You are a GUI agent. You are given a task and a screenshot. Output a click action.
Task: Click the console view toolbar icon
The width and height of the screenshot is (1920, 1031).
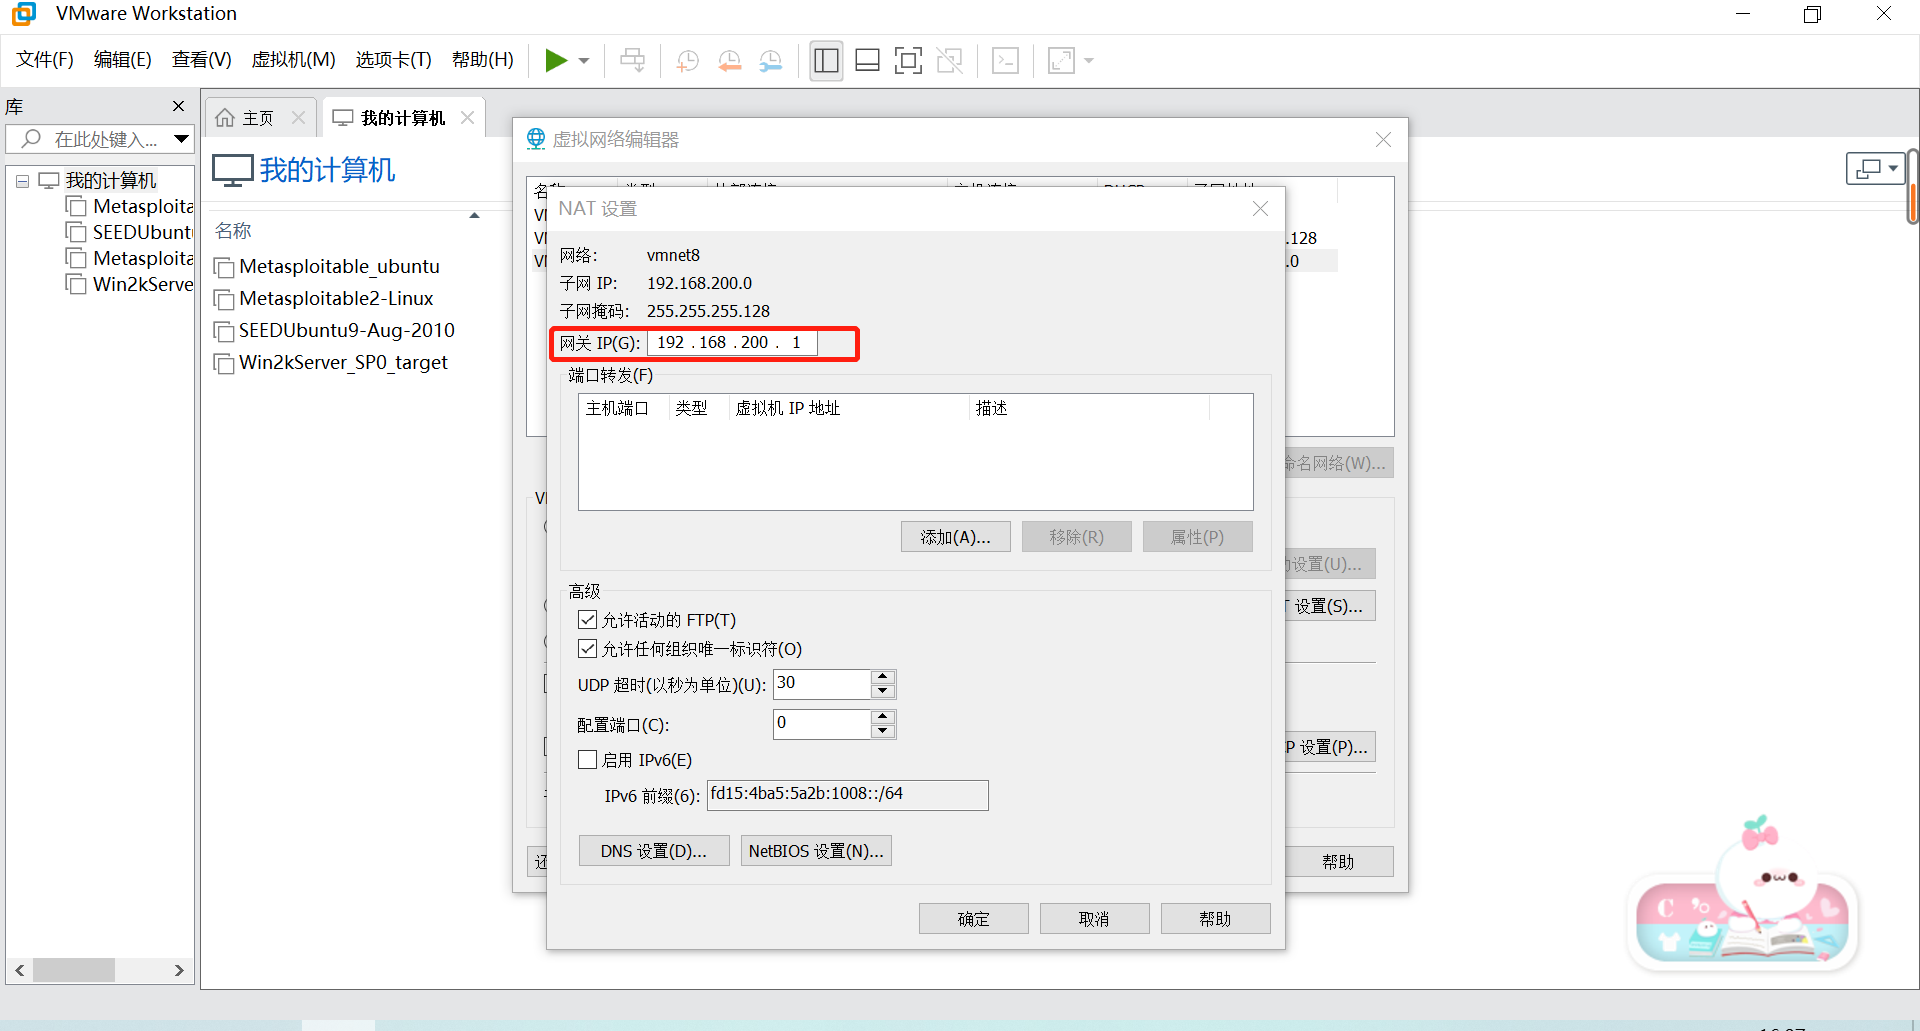tap(1005, 61)
